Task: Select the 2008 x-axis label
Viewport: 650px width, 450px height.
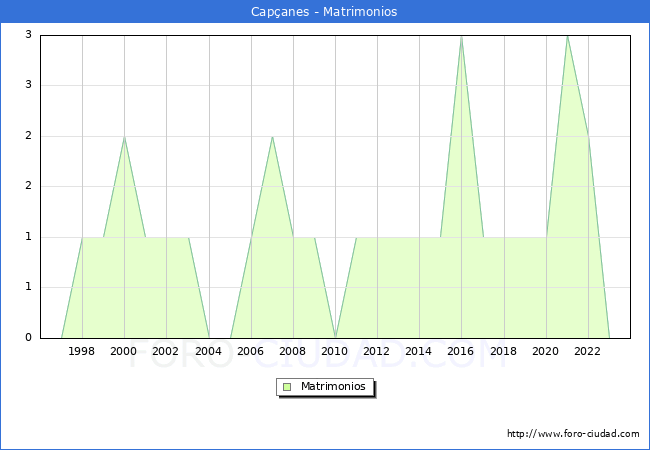Action: 292,351
